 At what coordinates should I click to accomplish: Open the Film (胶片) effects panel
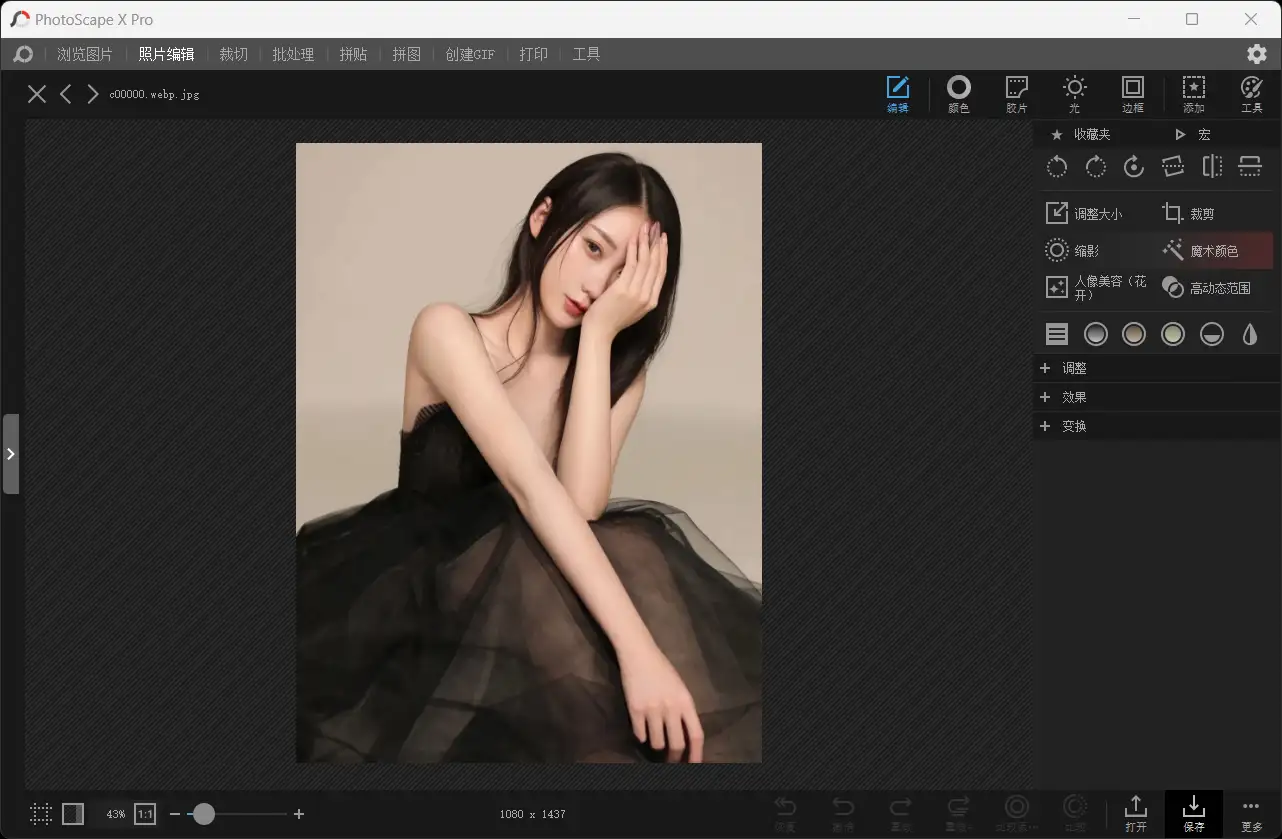[x=1016, y=93]
